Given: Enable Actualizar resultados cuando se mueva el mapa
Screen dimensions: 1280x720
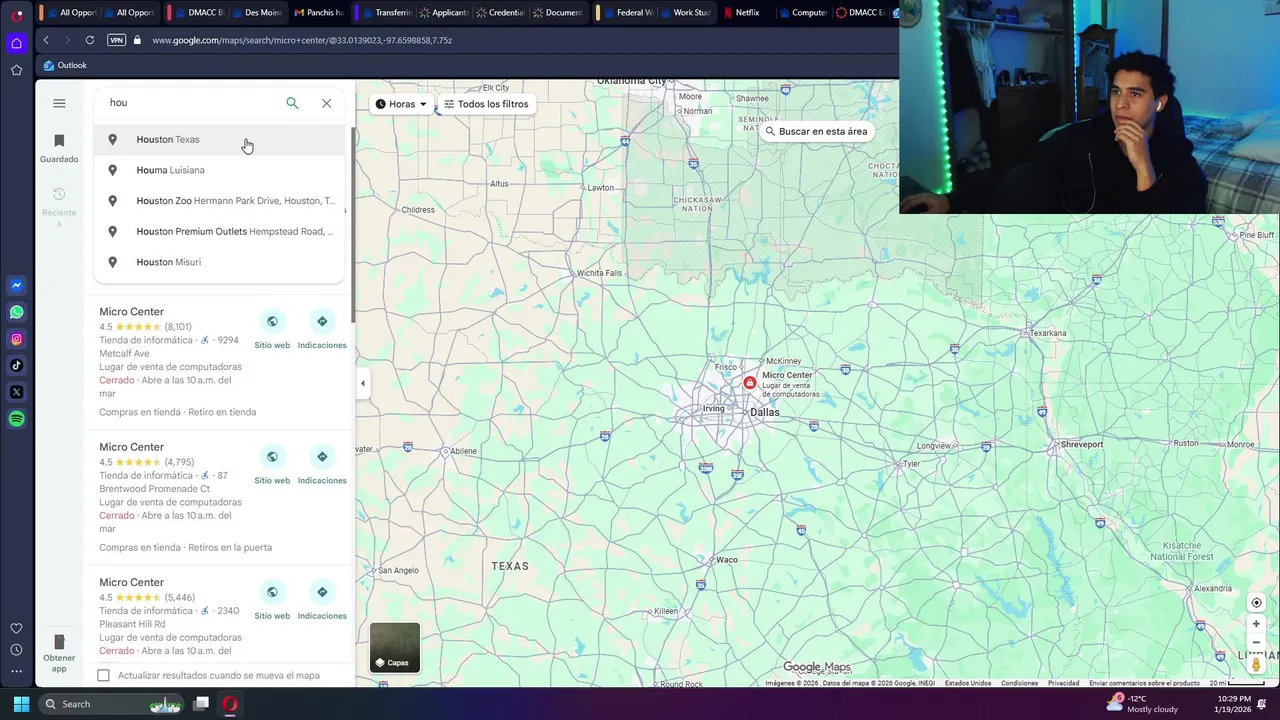Looking at the screenshot, I should tap(103, 676).
